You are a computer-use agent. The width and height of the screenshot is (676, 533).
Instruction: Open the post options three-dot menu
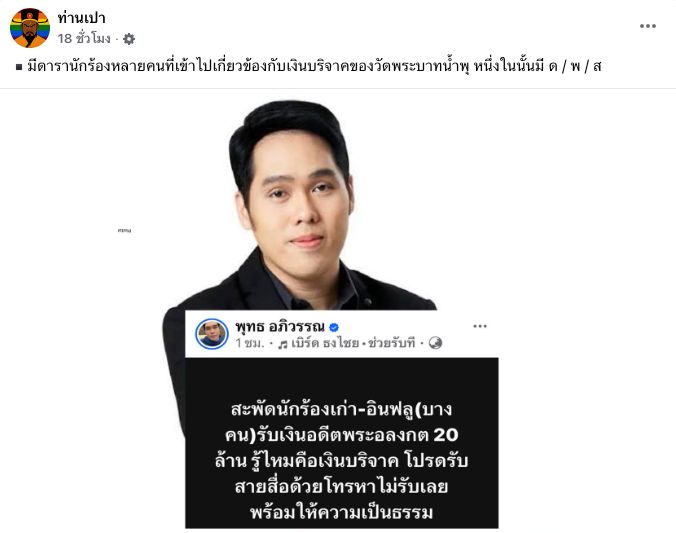point(648,26)
